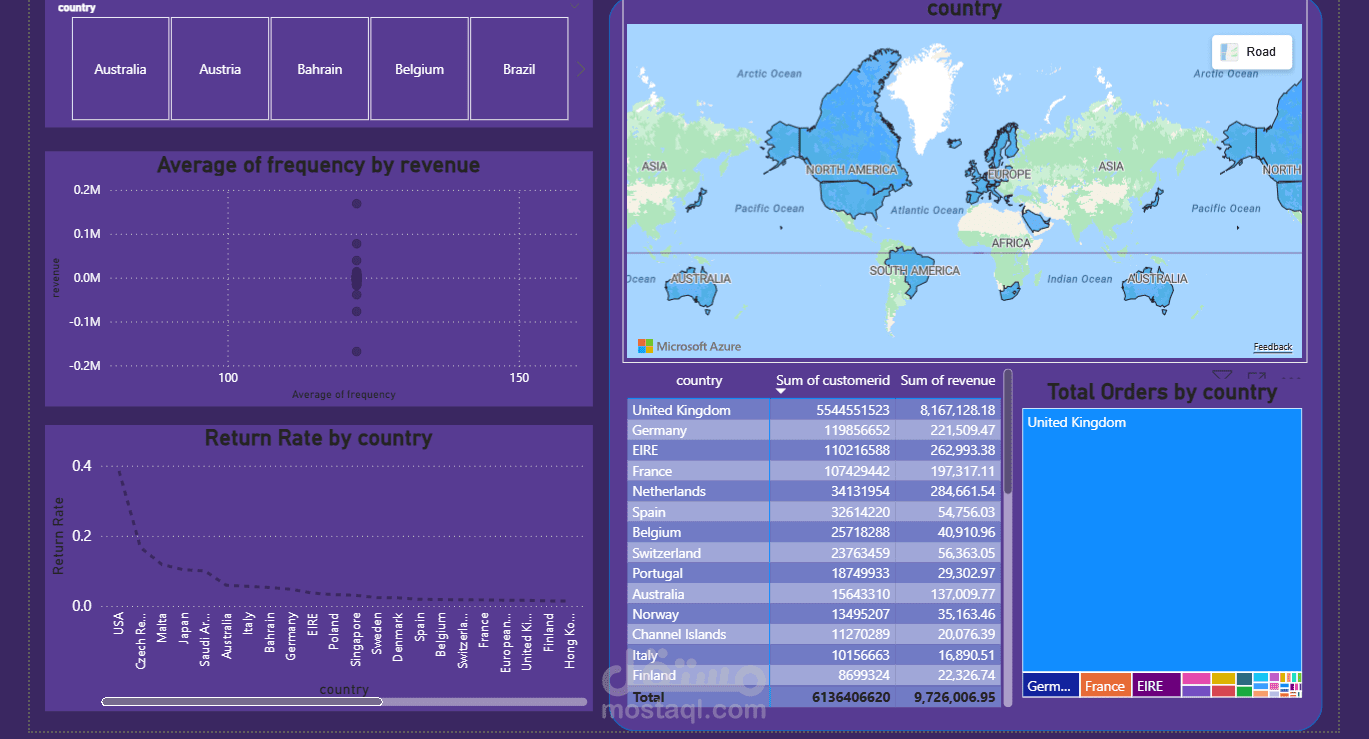
Task: Click Netherlands cell in country table
Action: point(698,491)
